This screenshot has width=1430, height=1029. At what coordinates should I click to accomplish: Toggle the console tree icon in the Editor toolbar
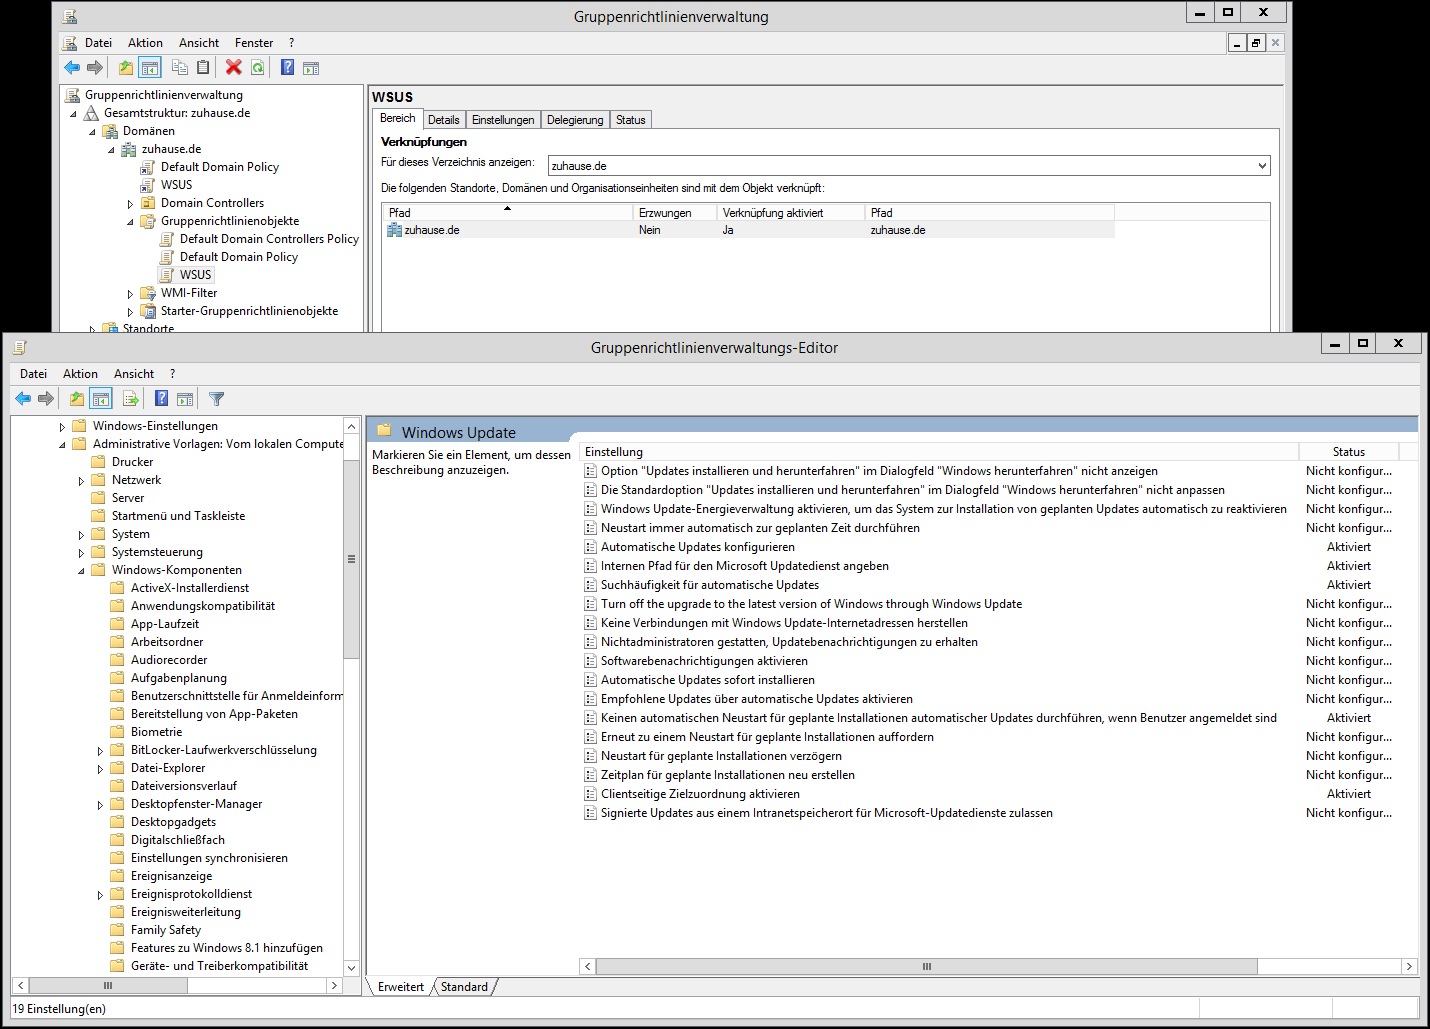[x=101, y=399]
